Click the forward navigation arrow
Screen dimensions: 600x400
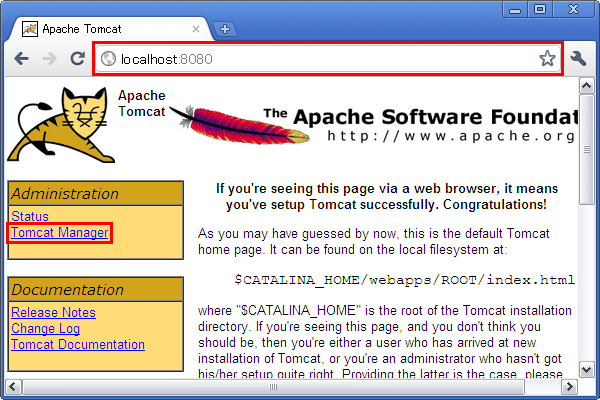click(x=49, y=59)
